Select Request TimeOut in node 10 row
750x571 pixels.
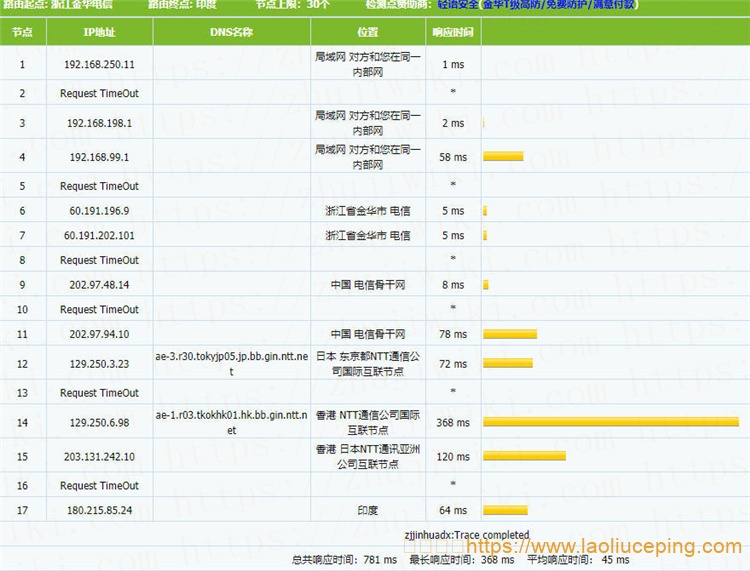pyautogui.click(x=99, y=310)
